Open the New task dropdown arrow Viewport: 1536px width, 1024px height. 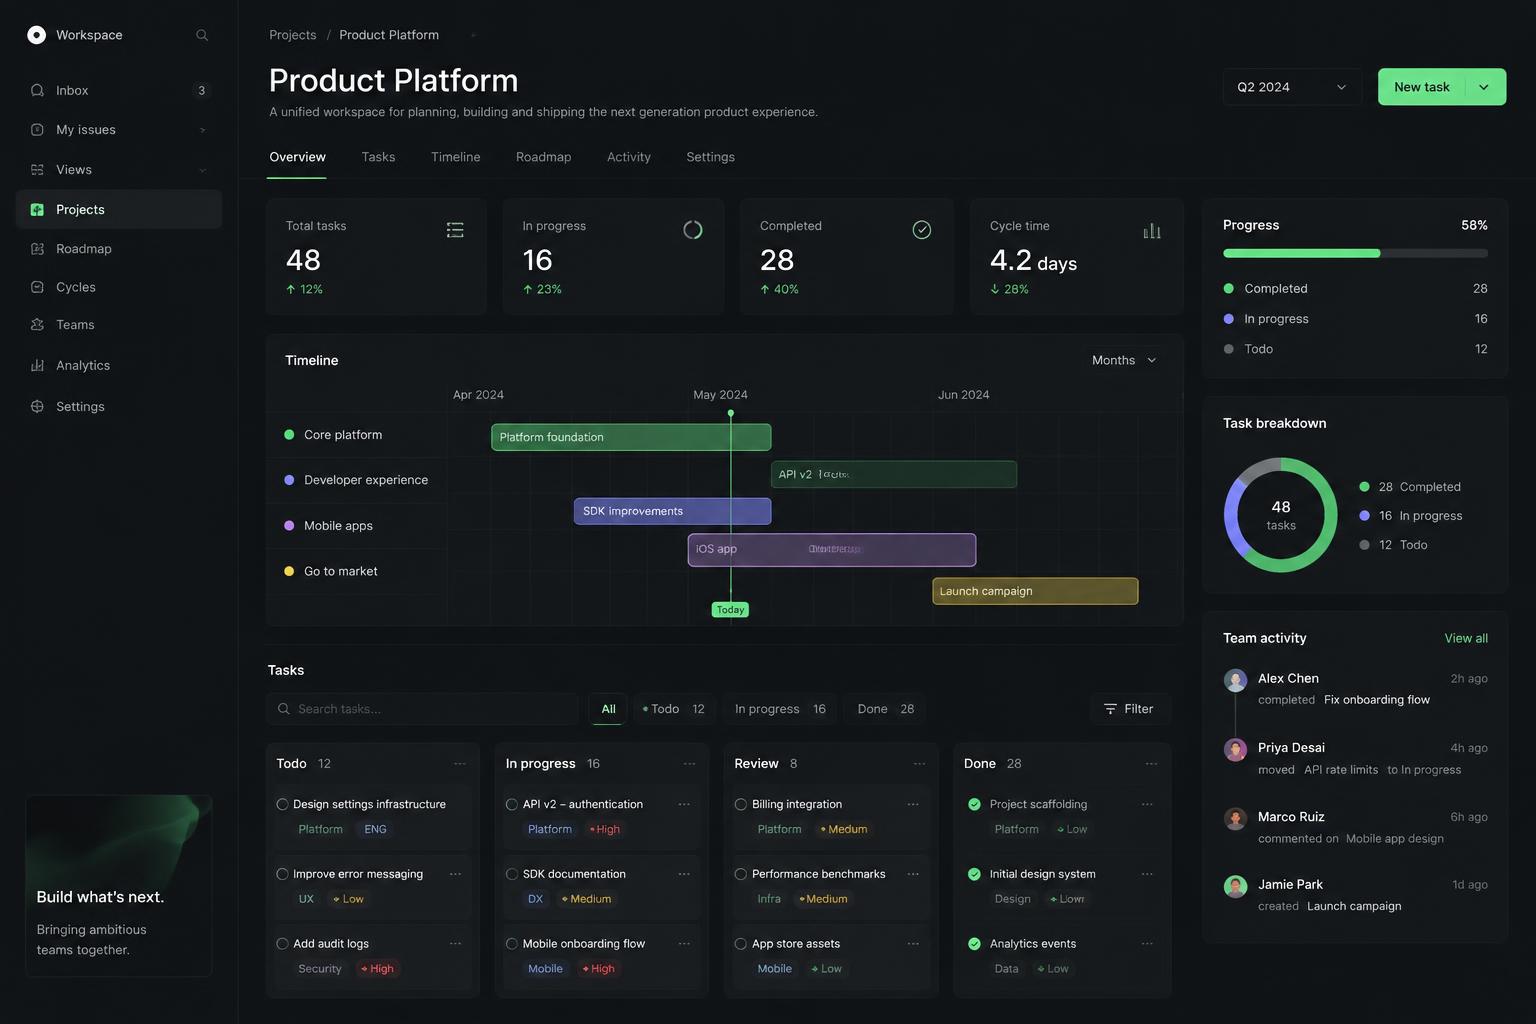pos(1485,87)
